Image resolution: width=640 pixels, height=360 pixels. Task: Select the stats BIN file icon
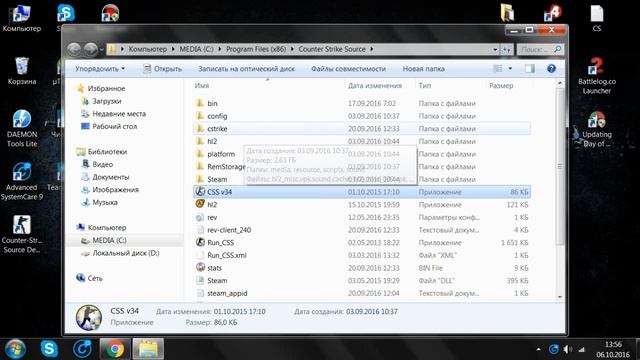(x=200, y=267)
